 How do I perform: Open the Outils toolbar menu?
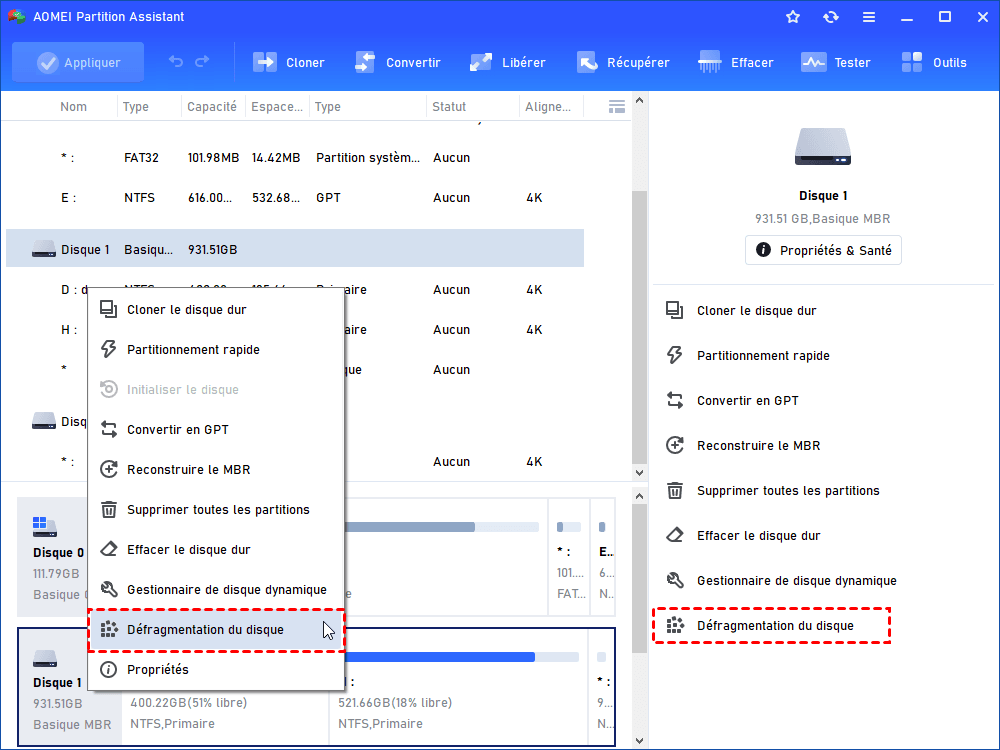click(x=934, y=62)
